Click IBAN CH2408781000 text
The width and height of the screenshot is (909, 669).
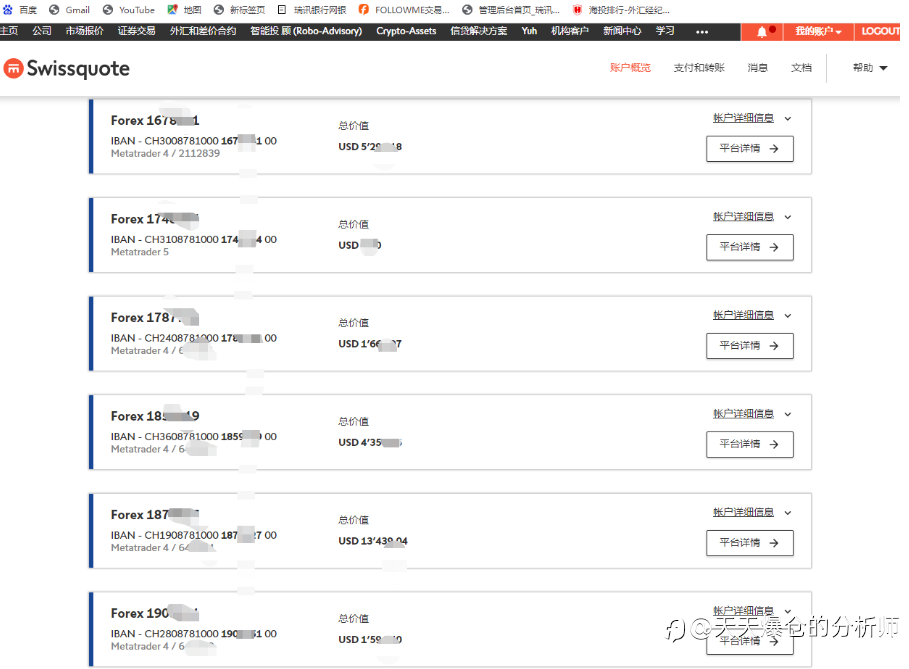pos(194,338)
